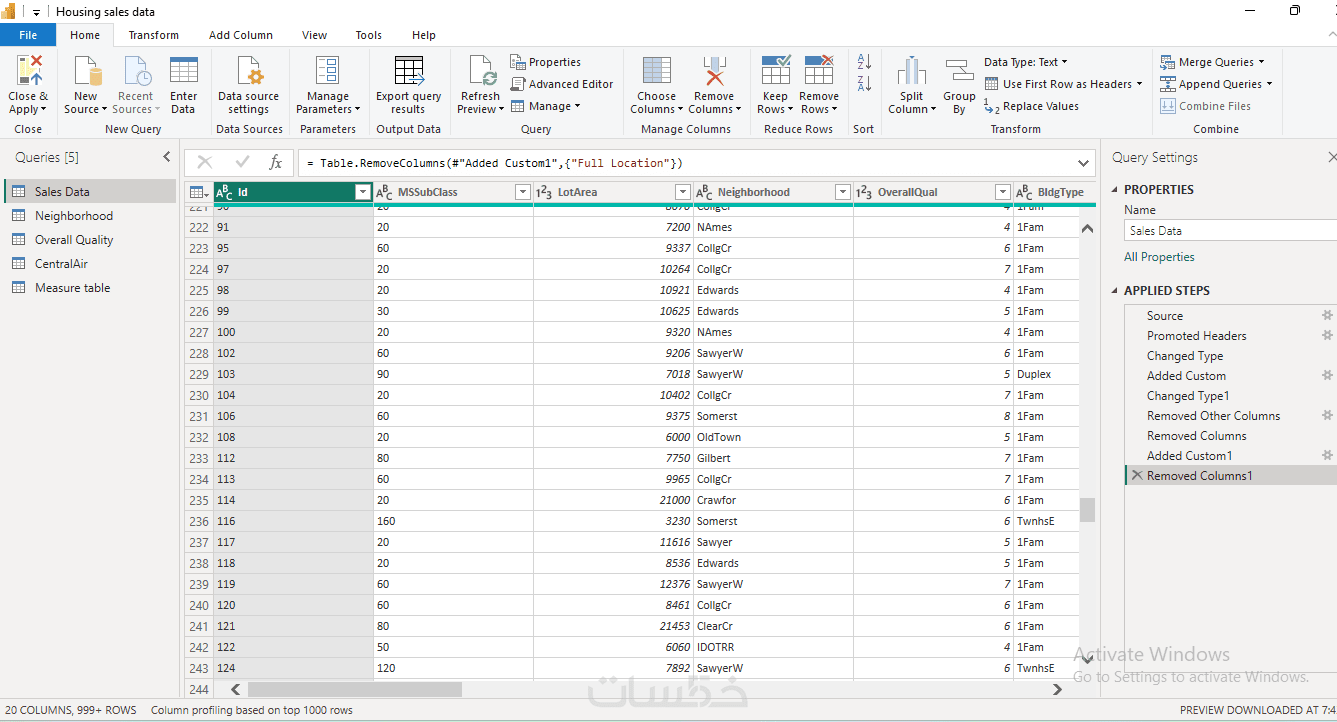Viewport: 1337px width, 722px height.
Task: Expand the formula bar with the chevron
Action: click(1085, 163)
